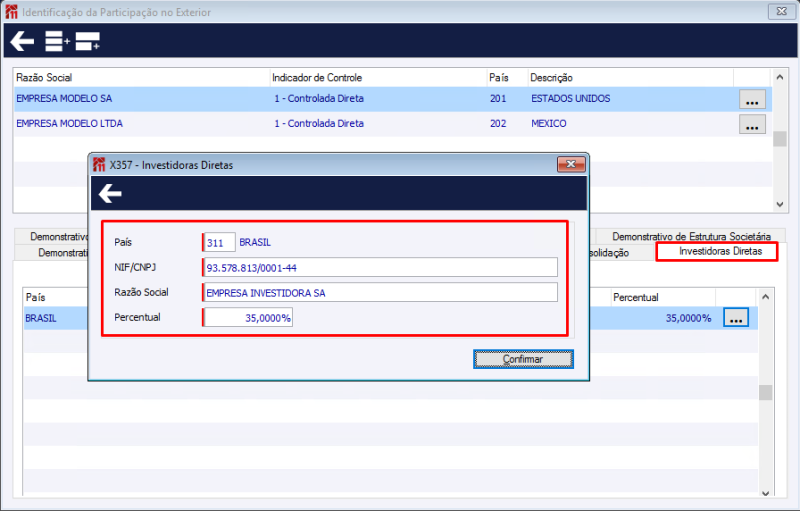Close the X357 Investidoras Diretas dialog

click(x=571, y=164)
